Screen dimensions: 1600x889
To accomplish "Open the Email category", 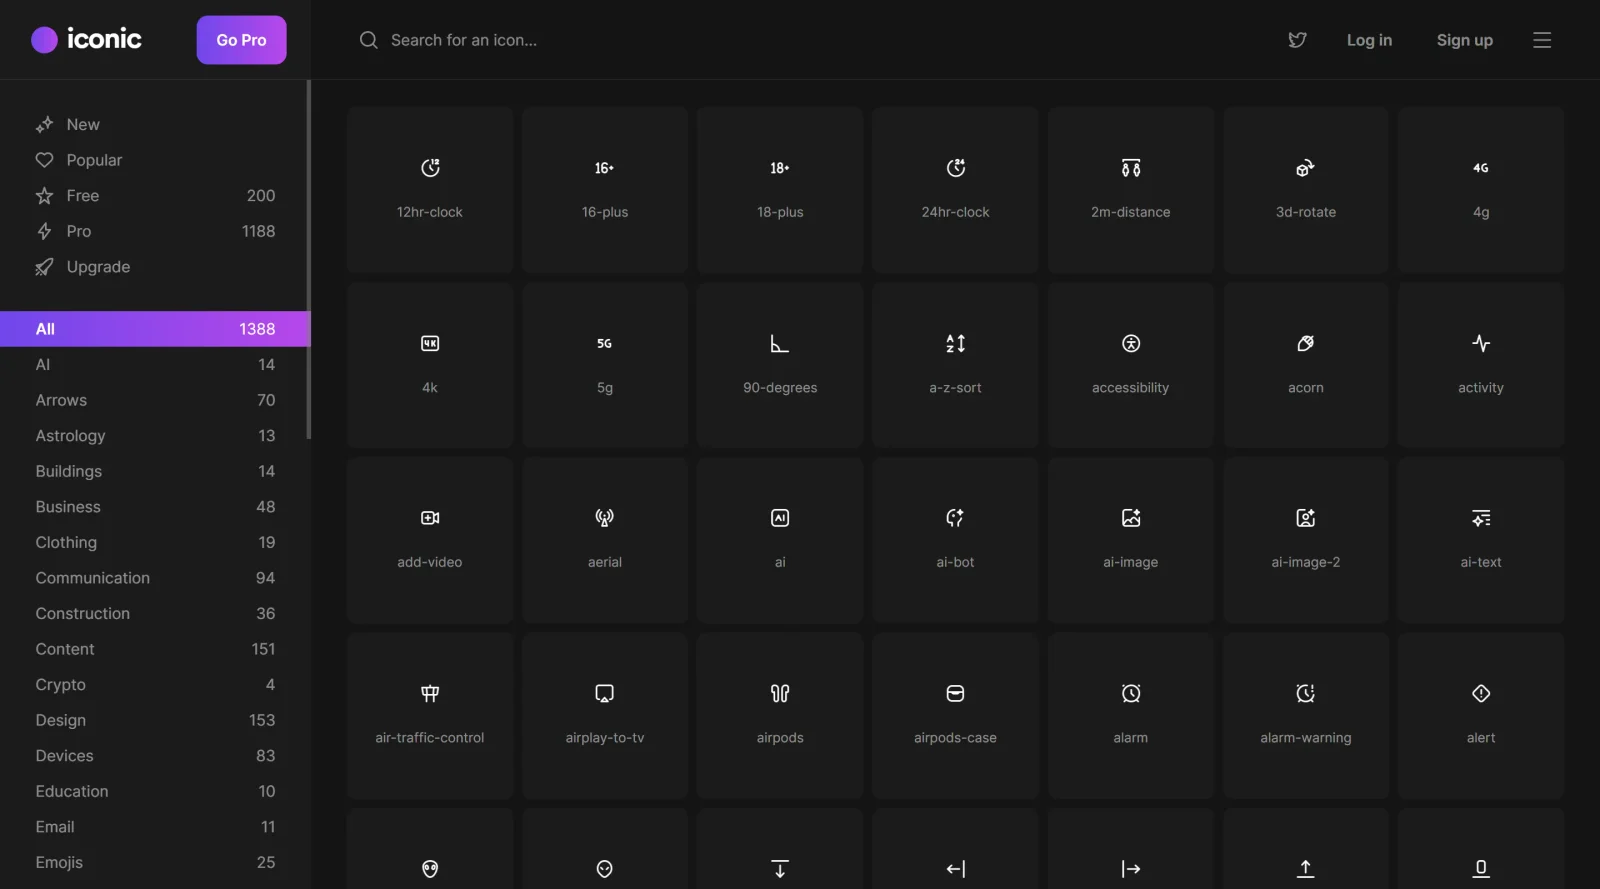I will click(x=155, y=827).
